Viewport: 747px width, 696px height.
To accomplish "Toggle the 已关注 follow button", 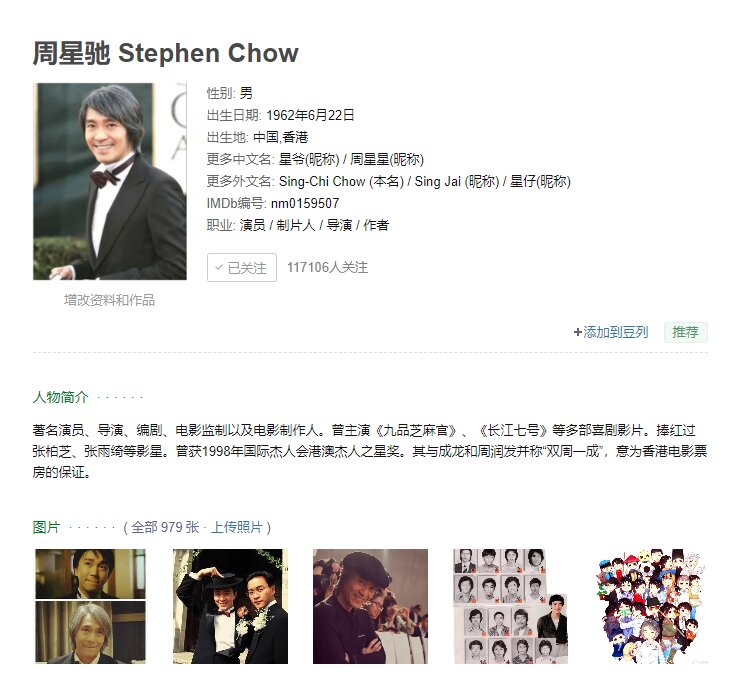I will (x=242, y=267).
